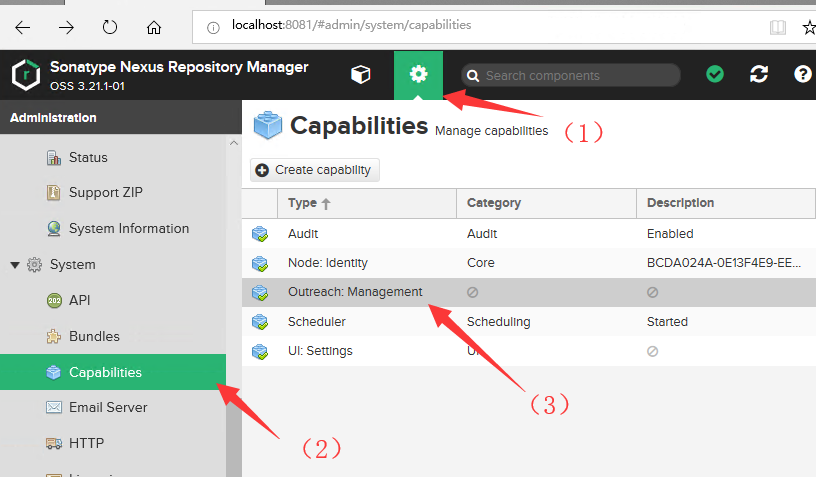The image size is (816, 477).
Task: Click the magnifier icon in the search box
Action: point(473,76)
